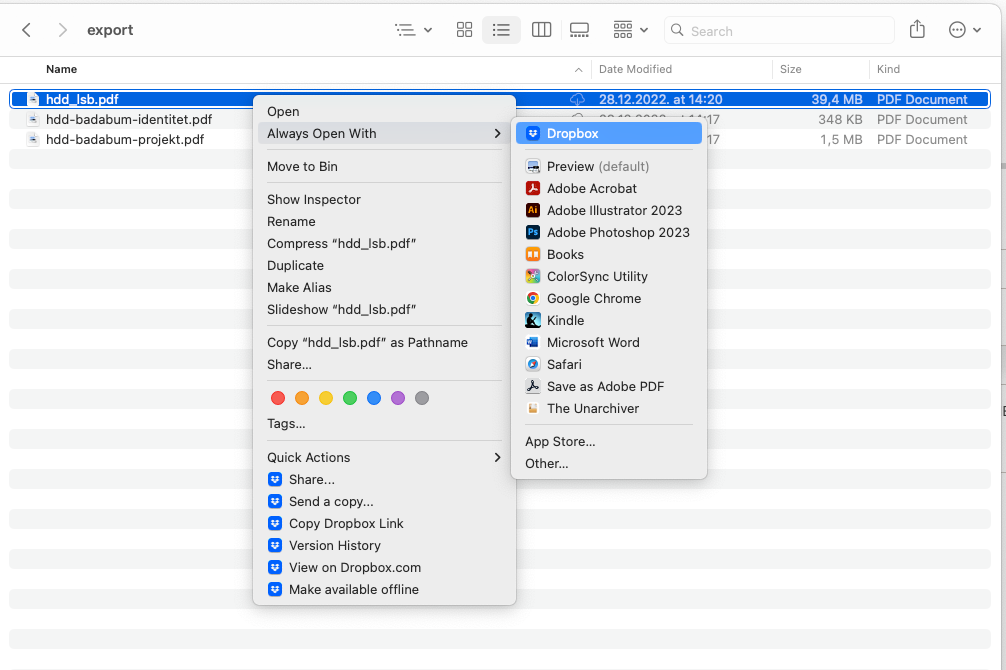Click inside the Search field
1006x670 pixels.
(780, 31)
